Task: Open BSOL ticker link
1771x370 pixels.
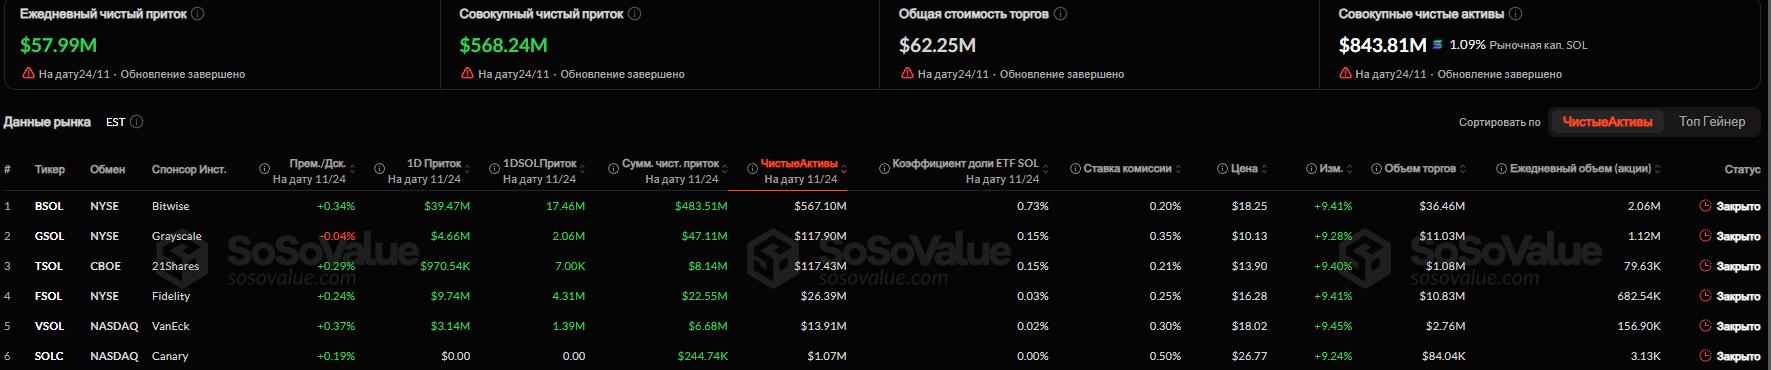Action: click(49, 206)
